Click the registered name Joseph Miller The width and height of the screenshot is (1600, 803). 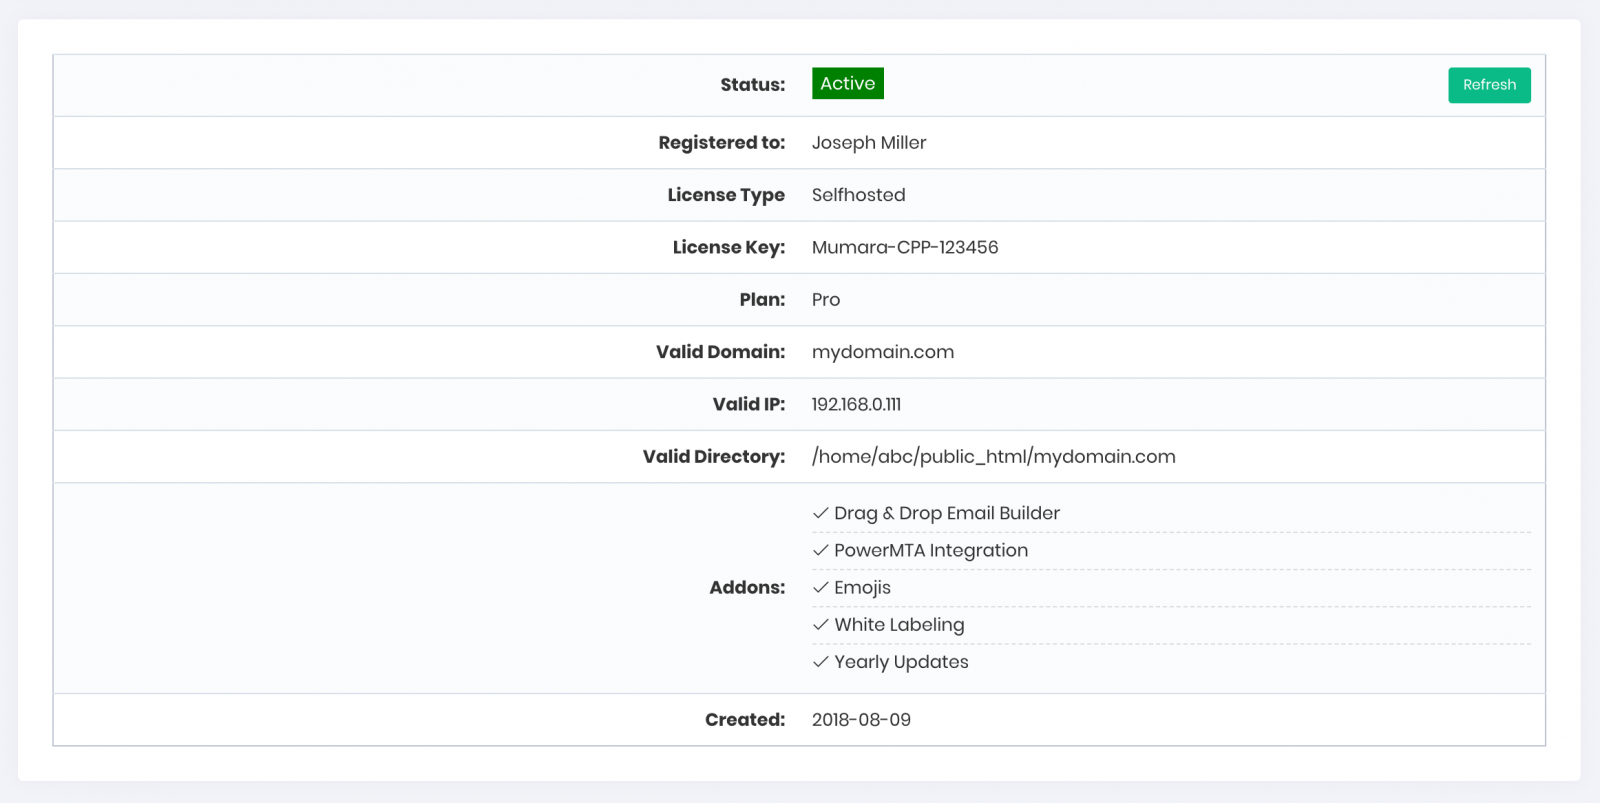tap(868, 143)
